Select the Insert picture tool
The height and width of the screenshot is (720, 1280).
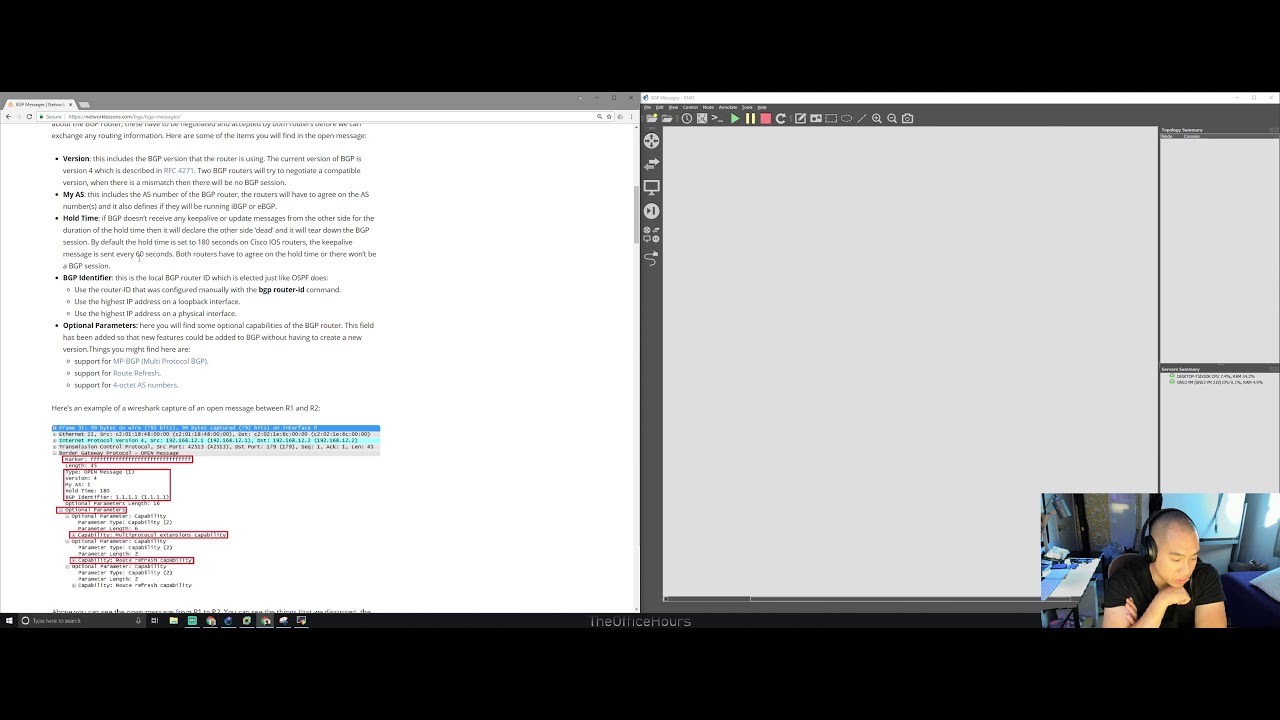coord(816,118)
